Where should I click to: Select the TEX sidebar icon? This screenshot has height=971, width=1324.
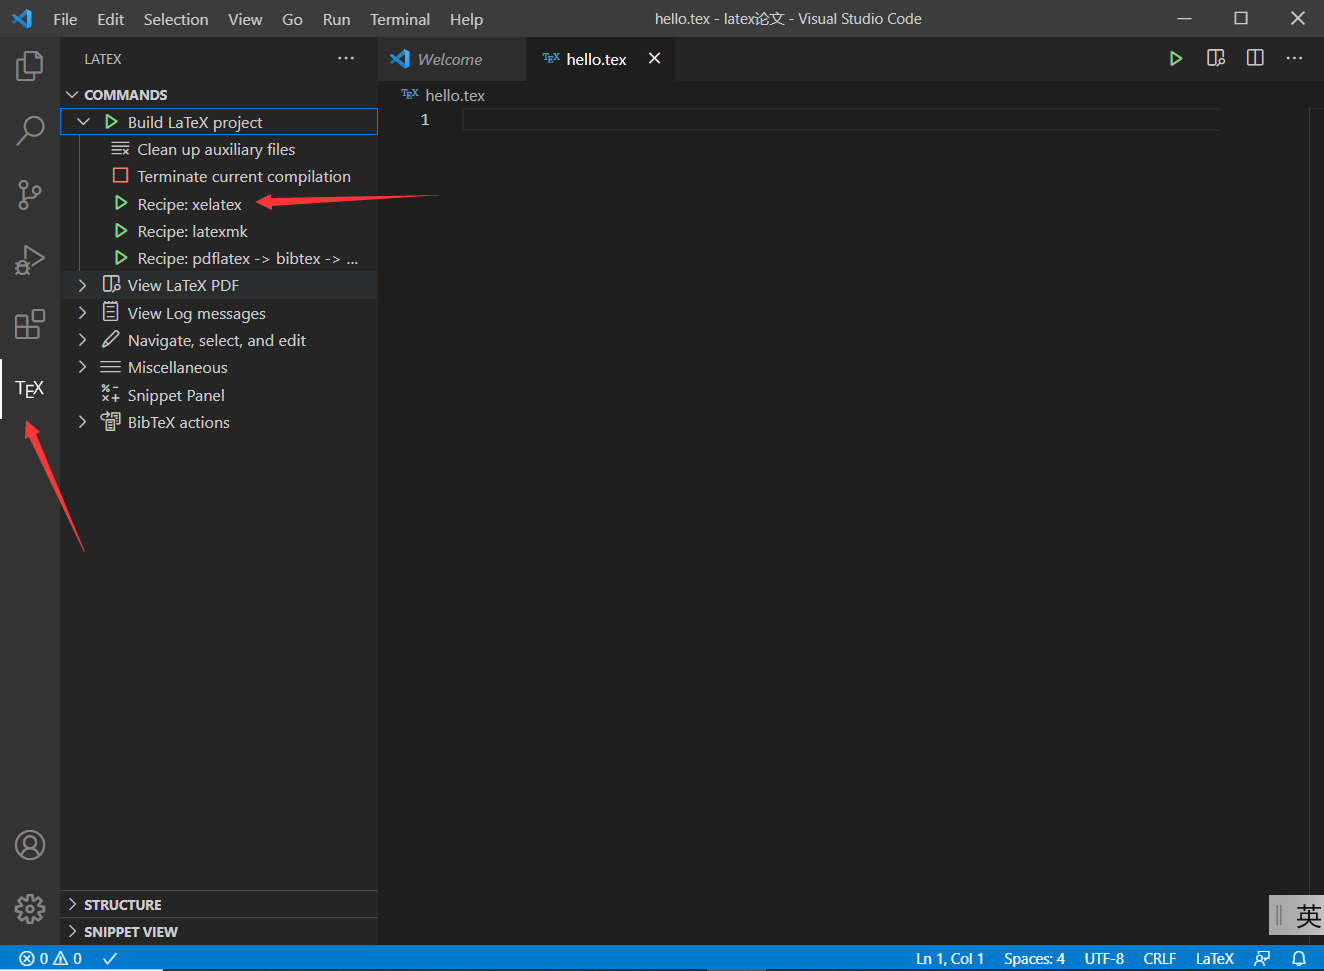(x=29, y=388)
